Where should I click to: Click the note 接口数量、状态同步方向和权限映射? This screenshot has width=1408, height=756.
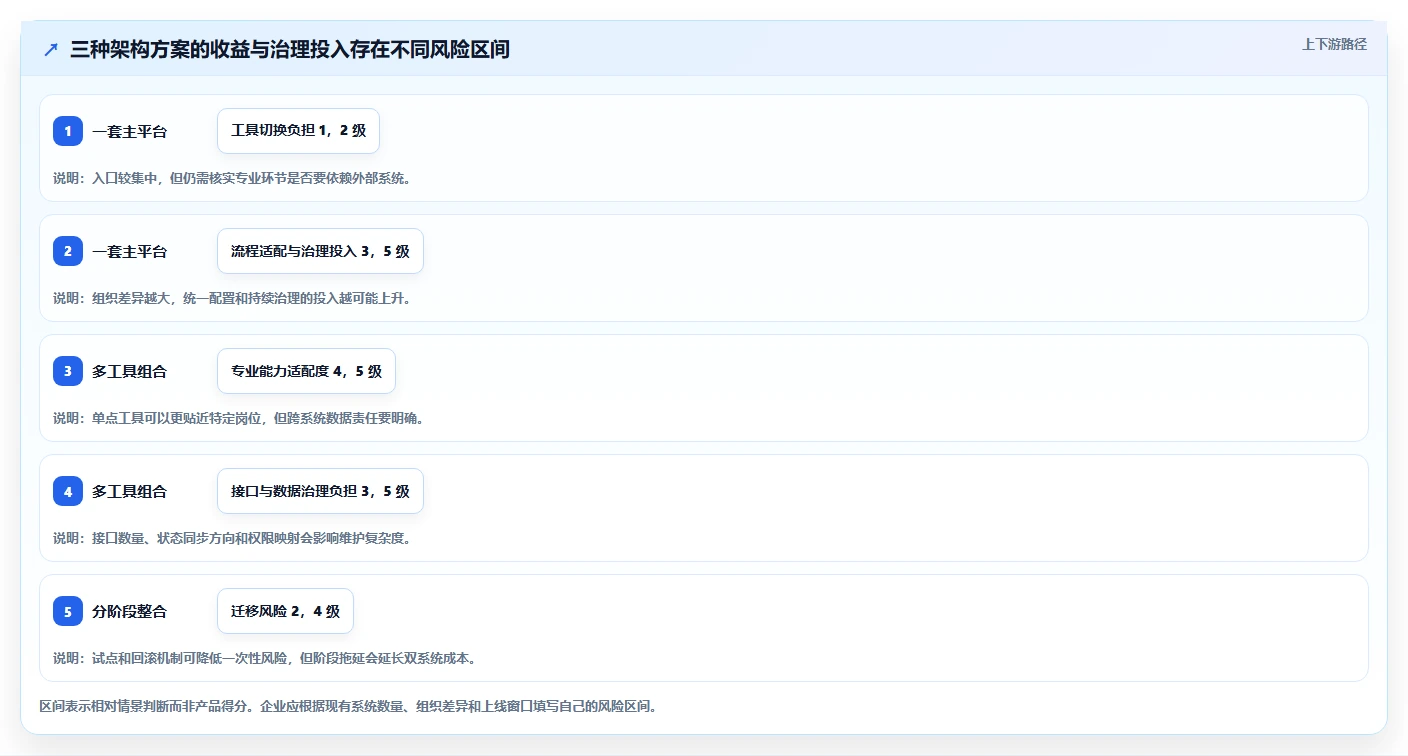pyautogui.click(x=232, y=538)
